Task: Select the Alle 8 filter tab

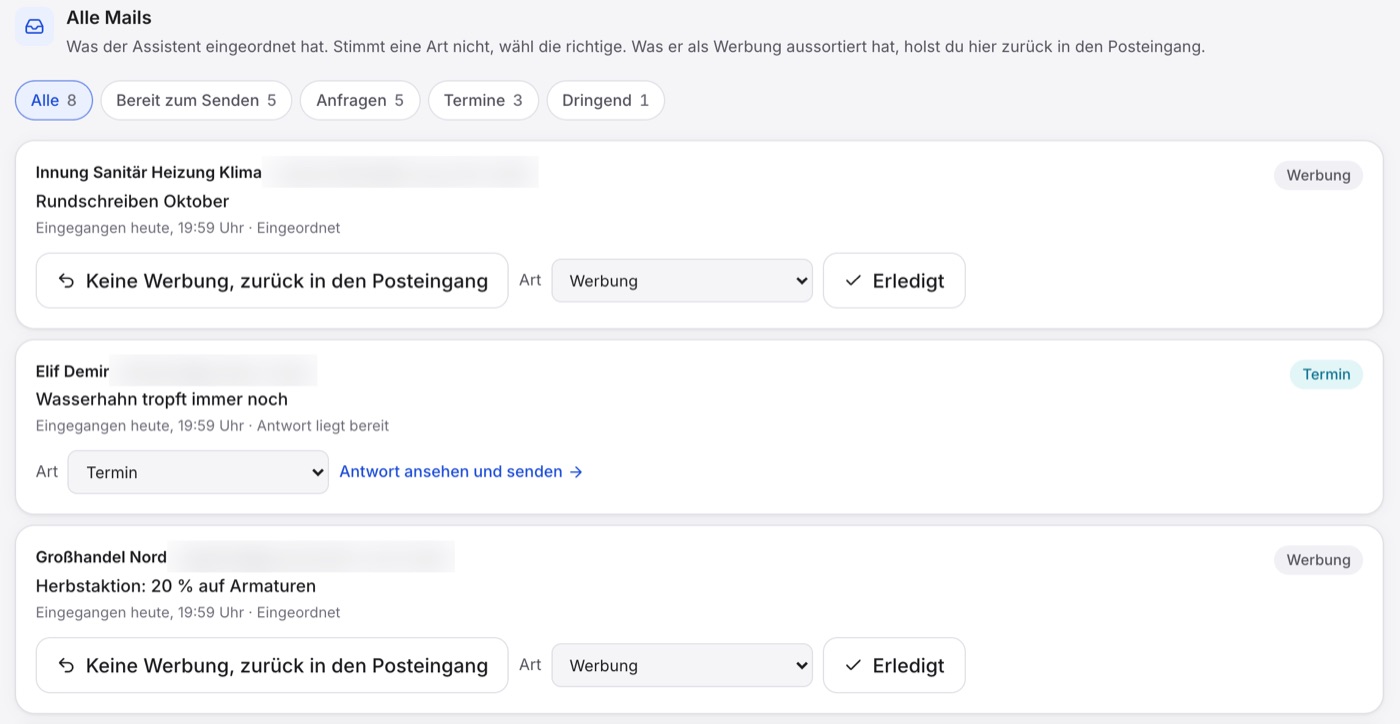Action: click(x=54, y=100)
